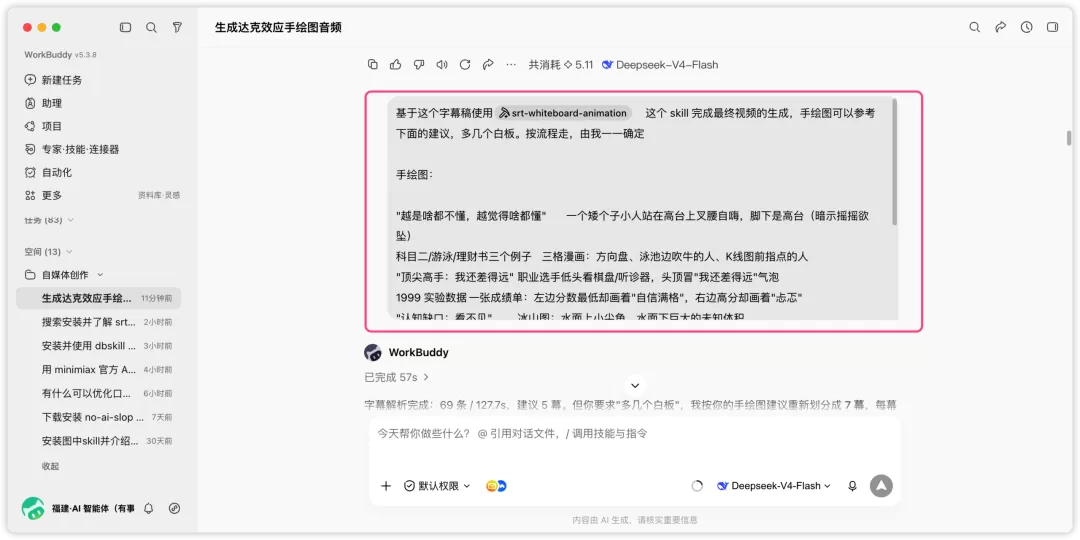Viewport: 1080px width, 540px height.
Task: Open search in the sidebar header
Action: 151,28
